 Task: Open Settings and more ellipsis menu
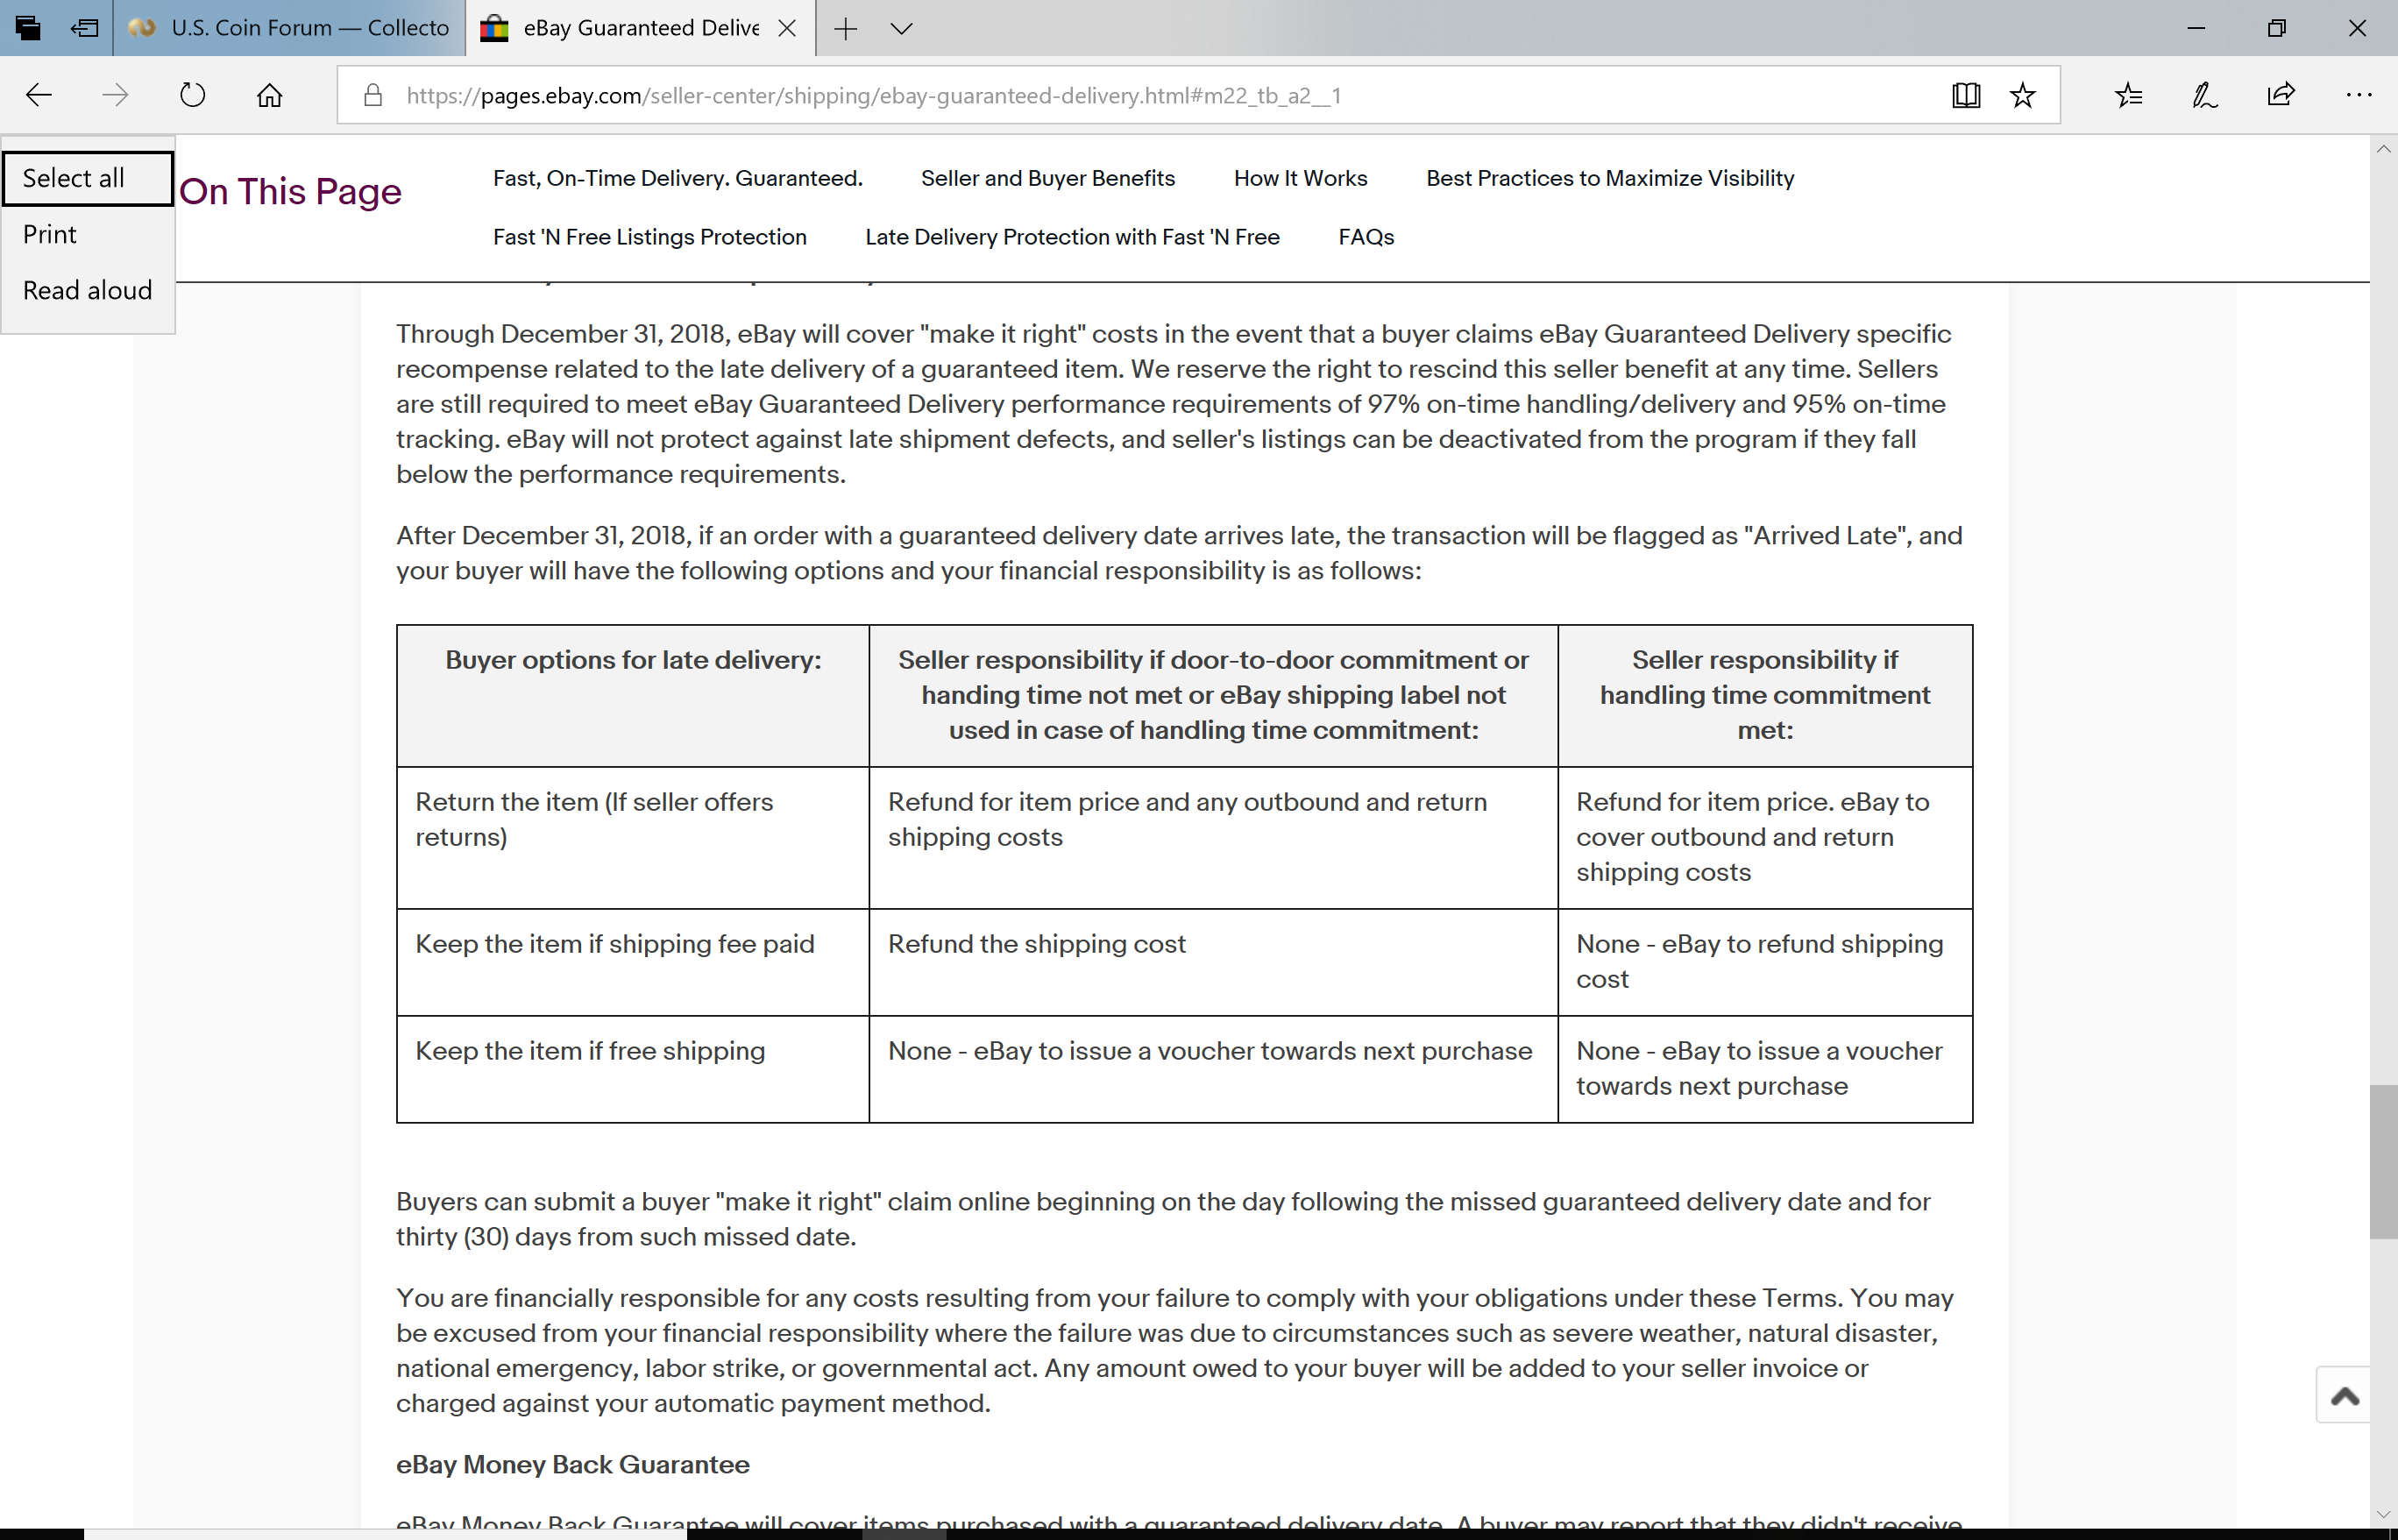(2358, 95)
